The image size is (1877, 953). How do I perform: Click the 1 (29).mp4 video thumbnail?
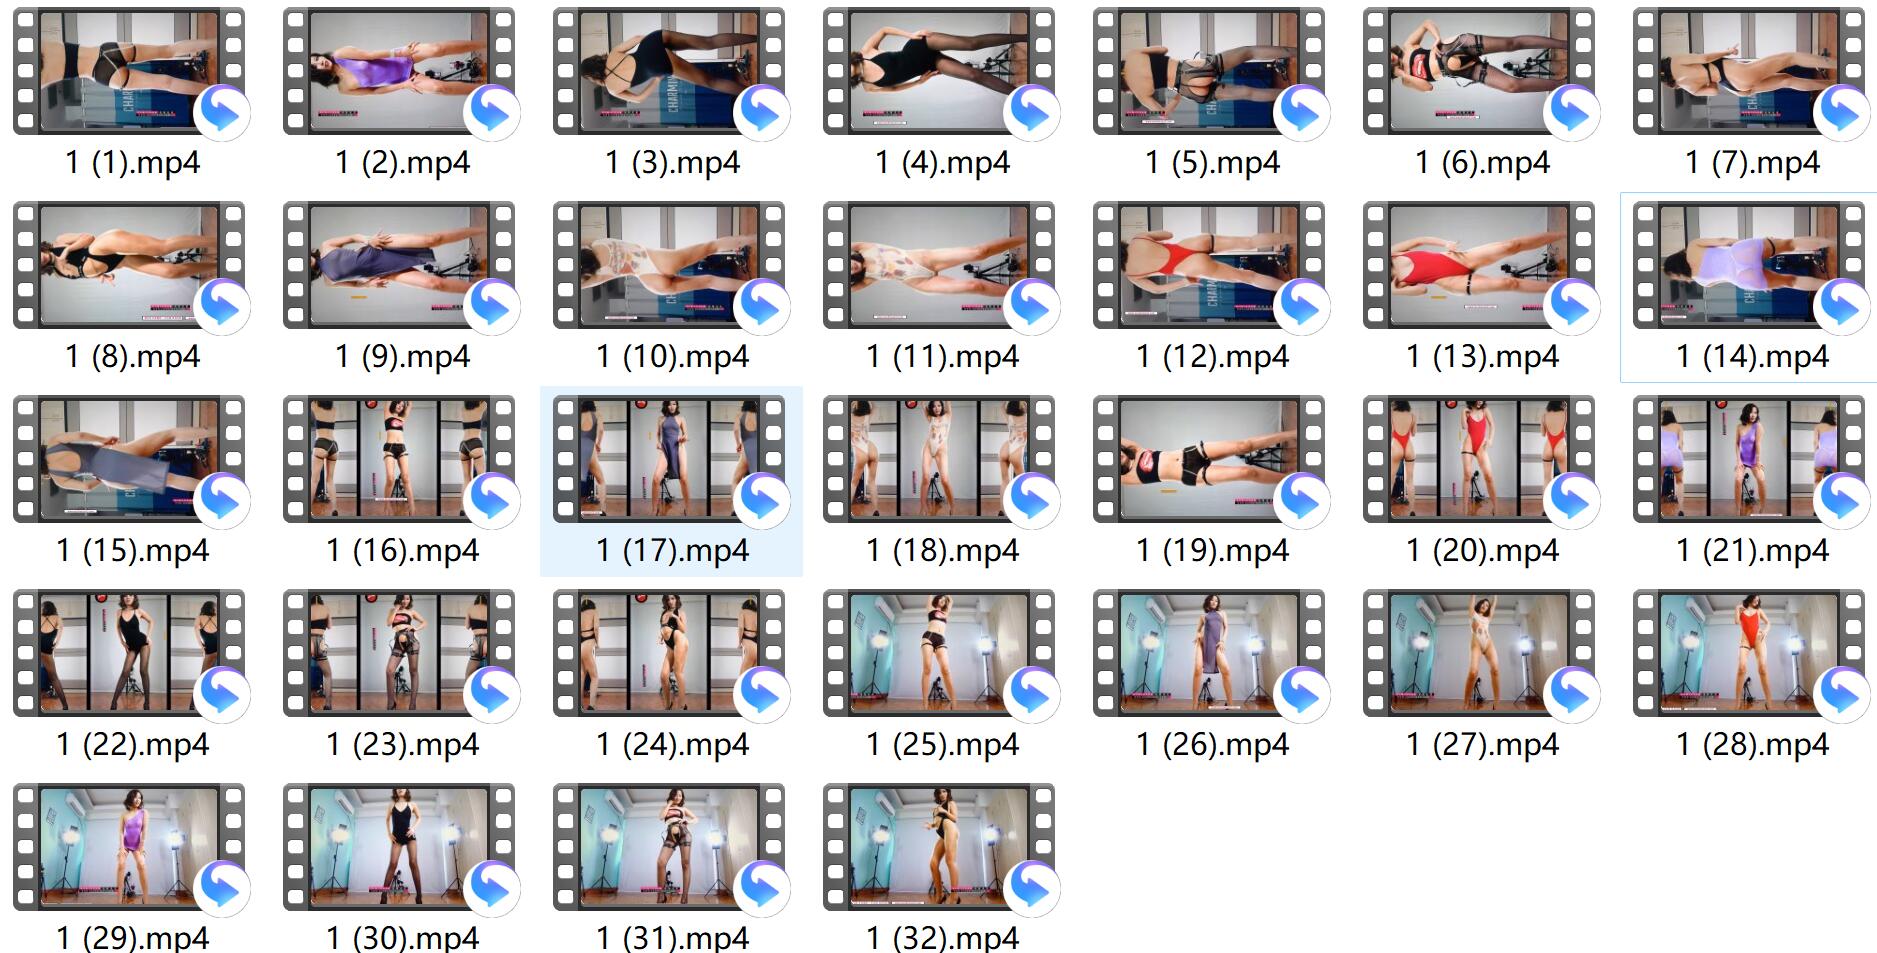click(129, 848)
